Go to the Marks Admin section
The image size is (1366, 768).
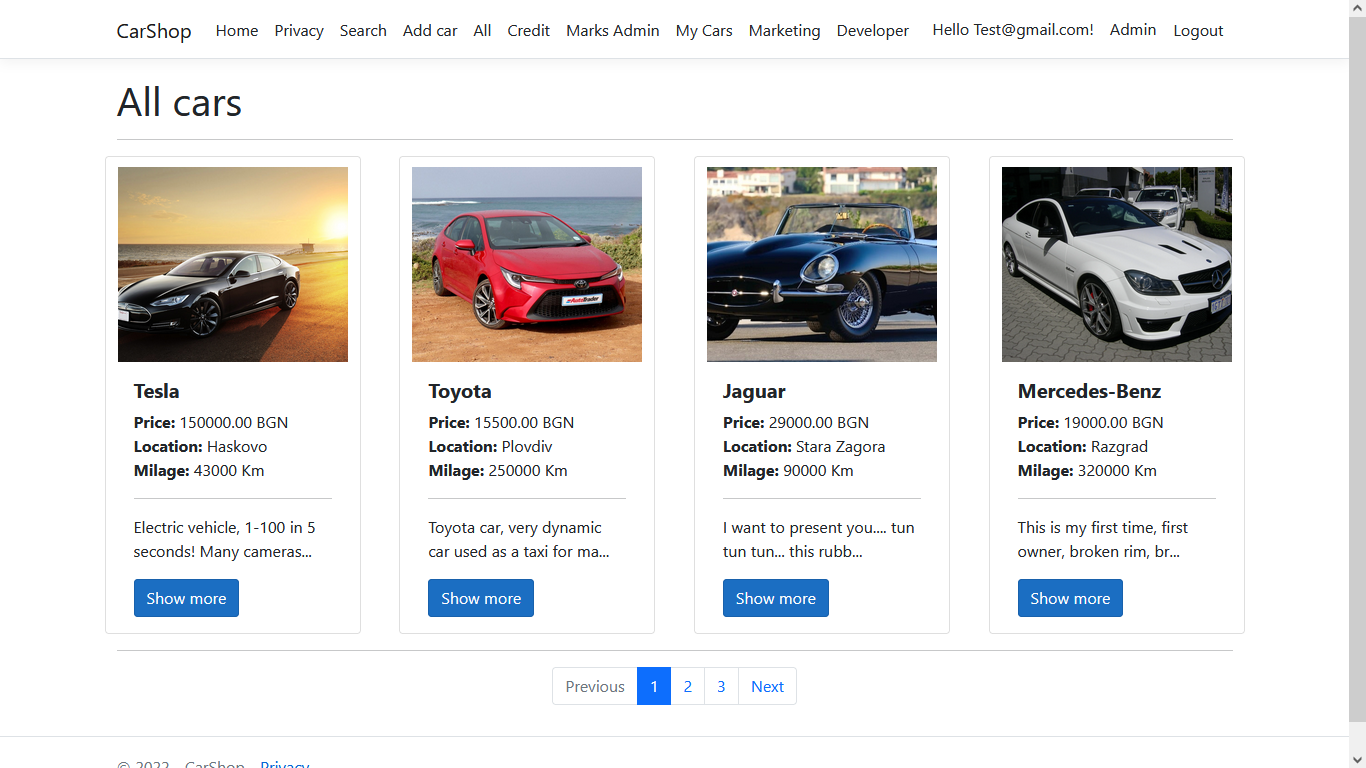point(612,30)
